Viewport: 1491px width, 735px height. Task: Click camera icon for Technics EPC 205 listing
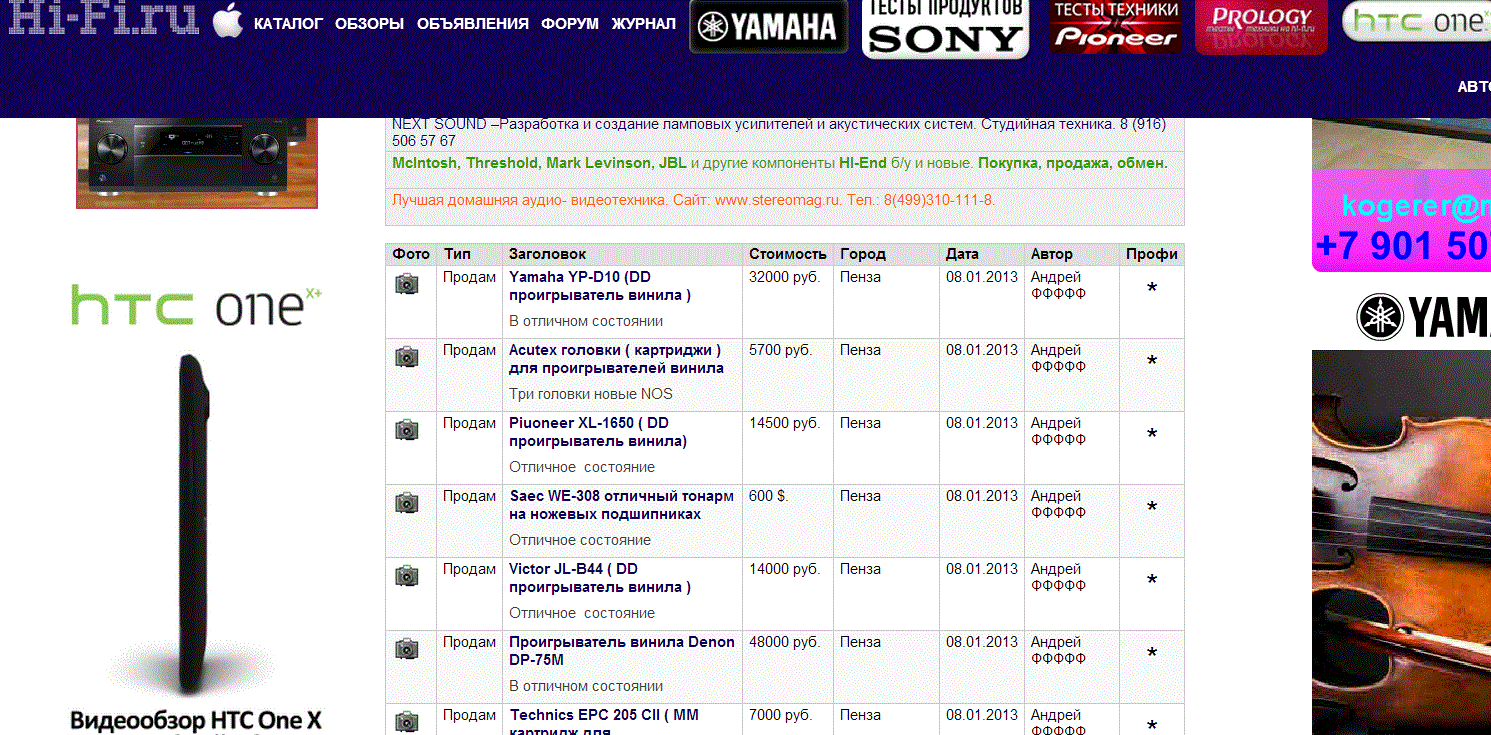click(406, 721)
